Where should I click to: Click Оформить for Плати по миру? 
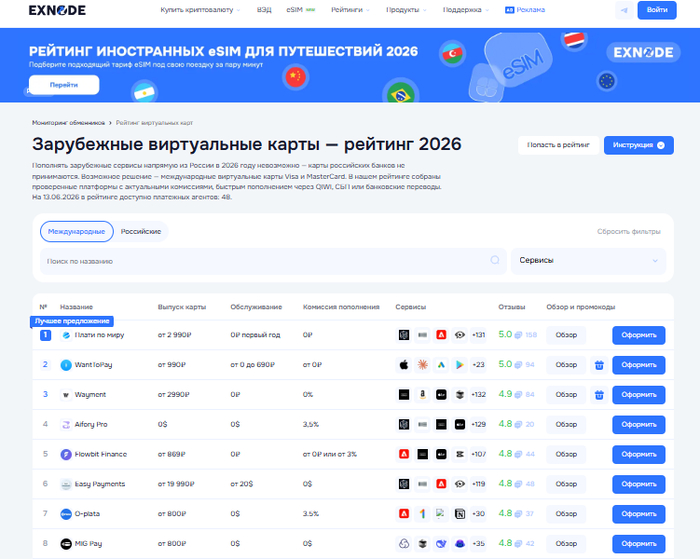[x=639, y=335]
